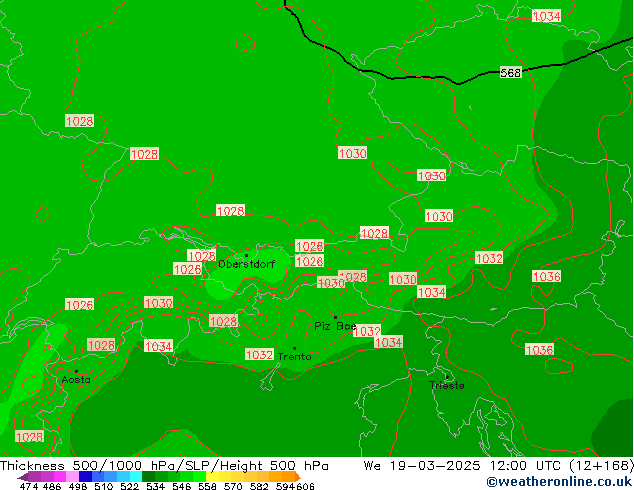Image resolution: width=634 pixels, height=490 pixels.
Task: Pick the dark blue swatch above legend value 498
Action: 85,476
